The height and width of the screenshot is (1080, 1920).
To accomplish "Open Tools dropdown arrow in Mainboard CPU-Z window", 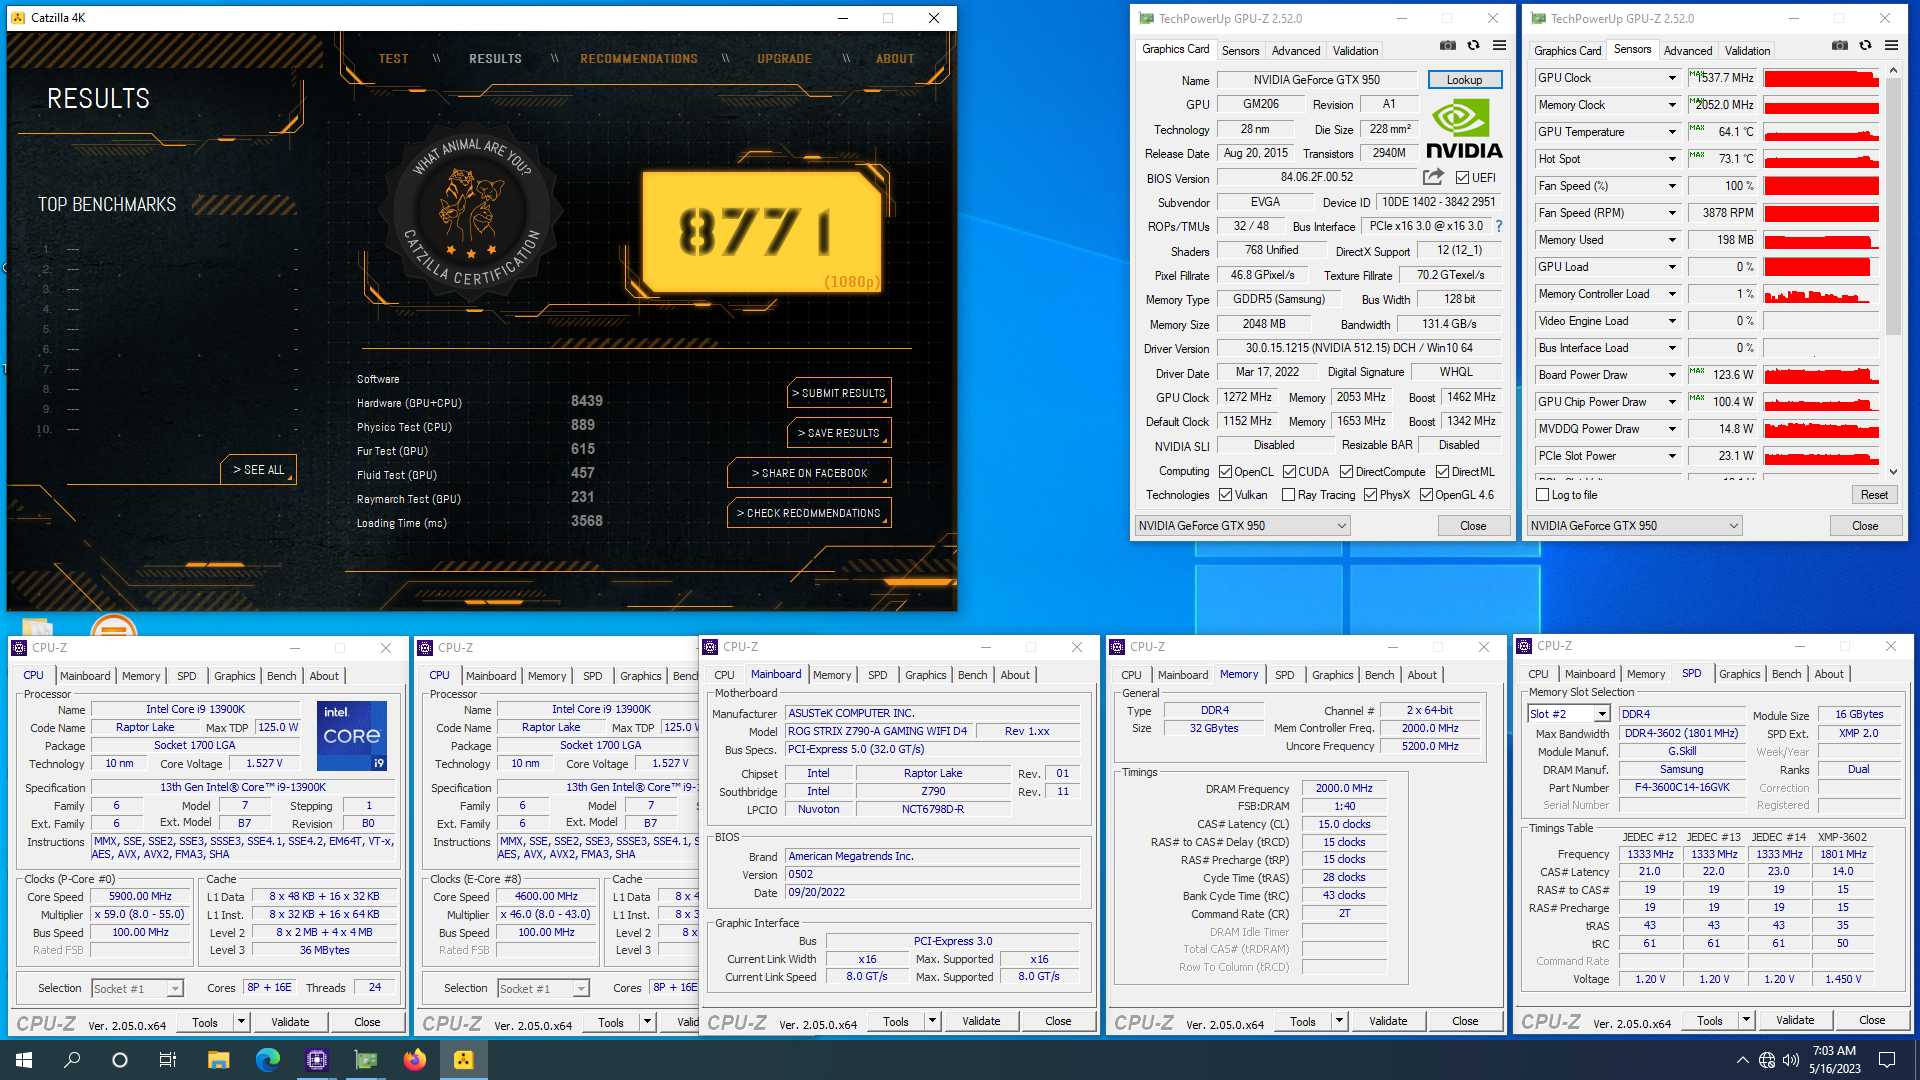I will (x=932, y=1021).
